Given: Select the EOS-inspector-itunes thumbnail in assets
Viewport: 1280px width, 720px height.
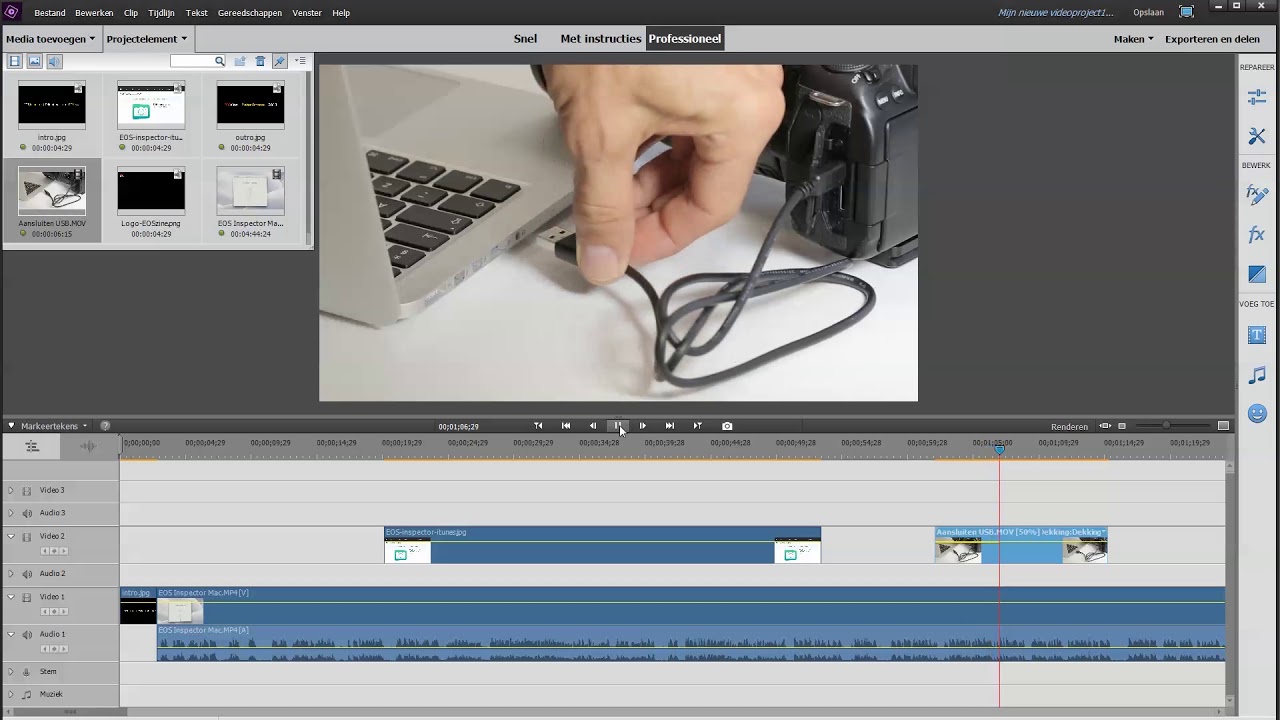Looking at the screenshot, I should click(x=151, y=105).
